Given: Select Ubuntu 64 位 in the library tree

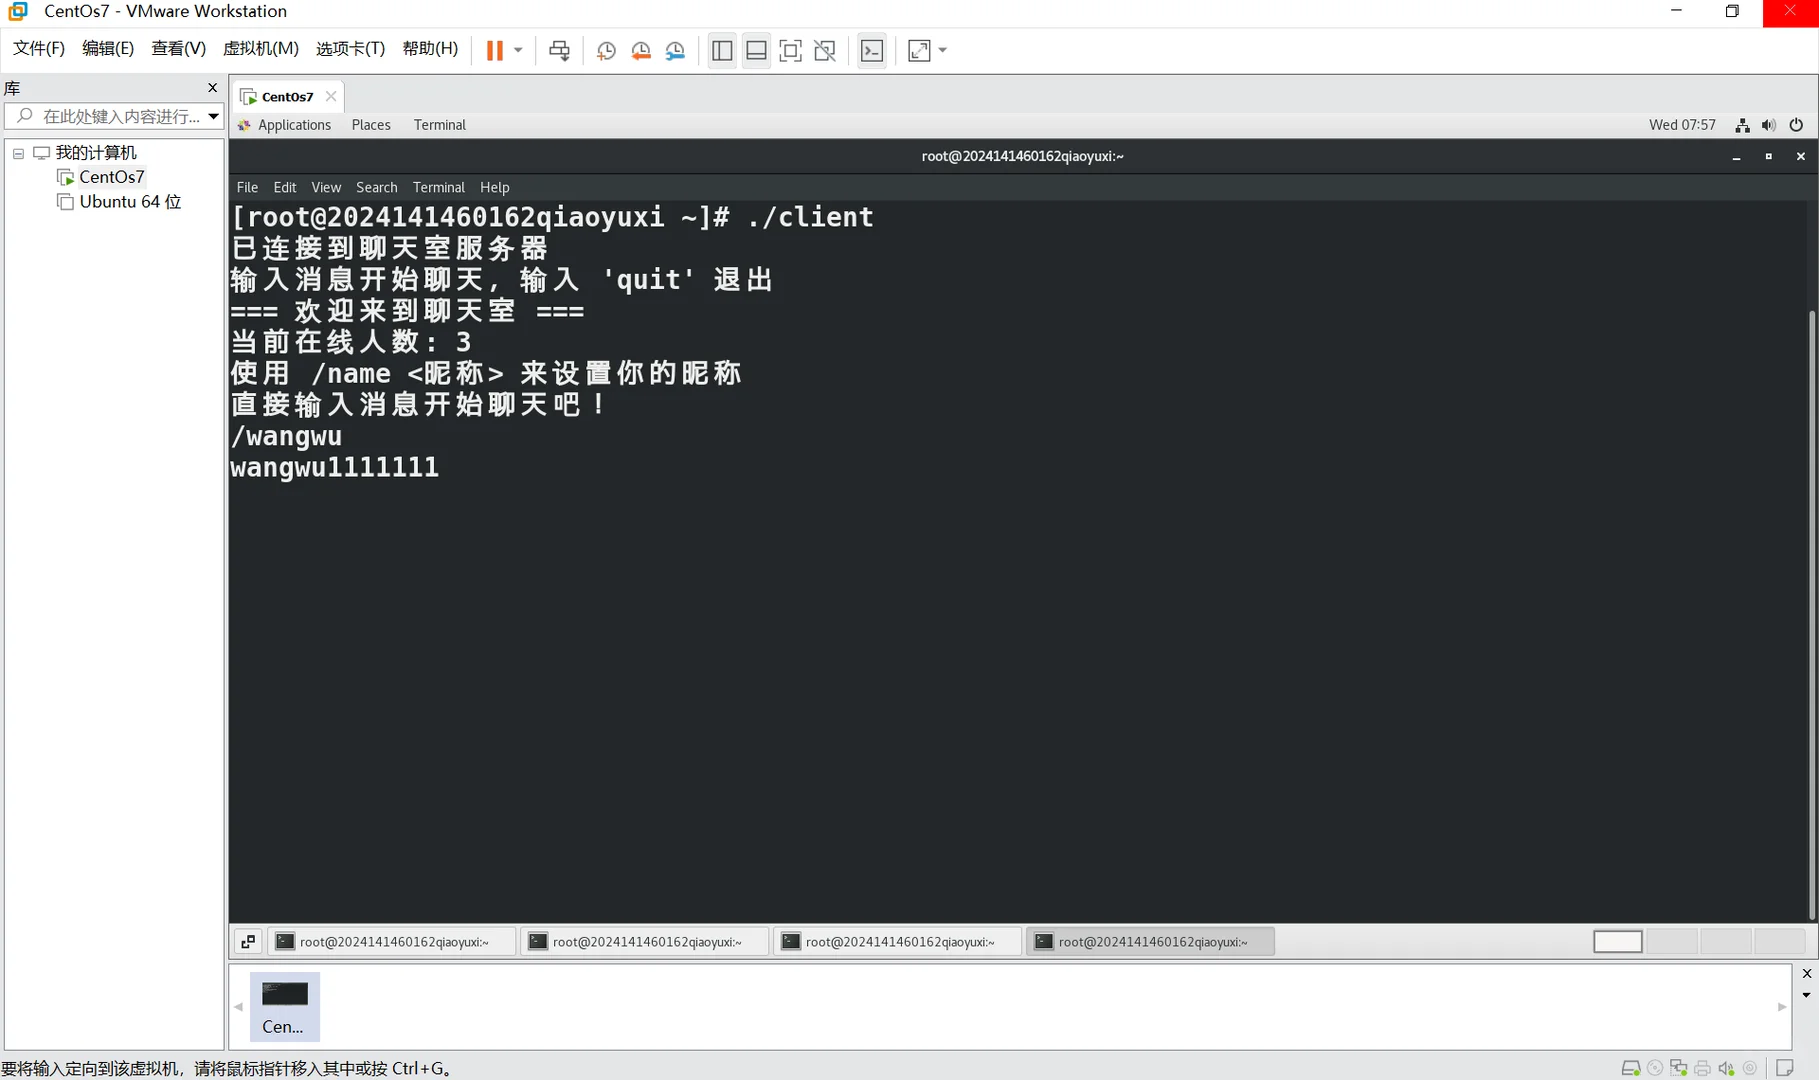Looking at the screenshot, I should coord(130,202).
